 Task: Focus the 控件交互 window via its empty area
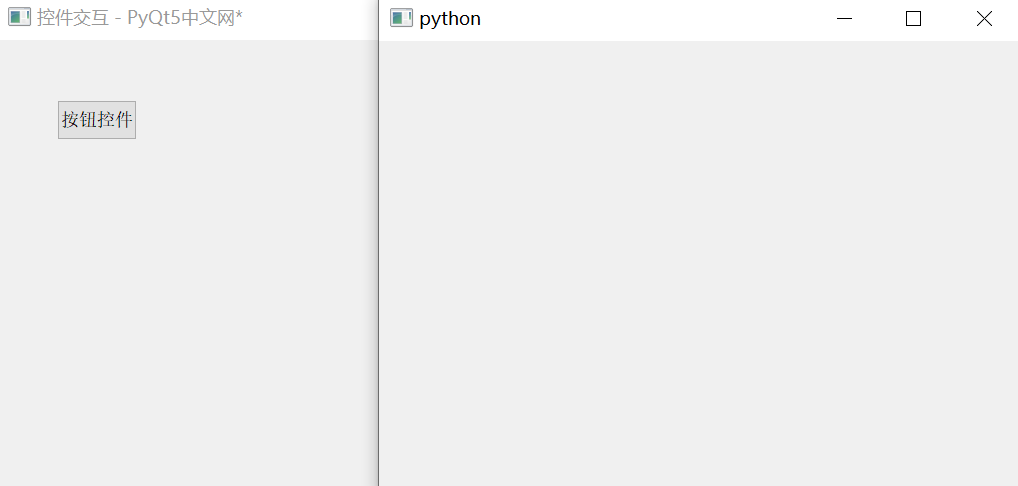[190, 300]
